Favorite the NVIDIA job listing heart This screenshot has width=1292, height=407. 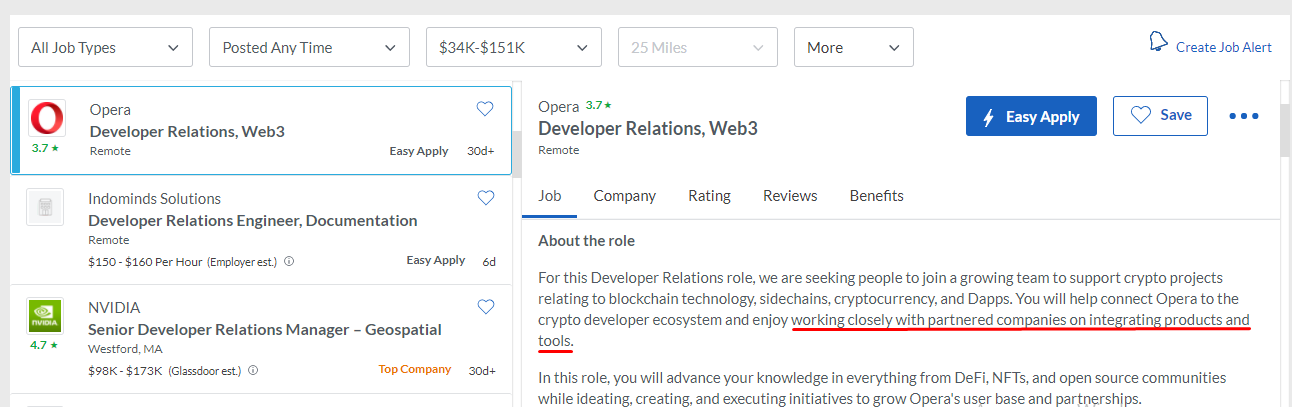pos(485,307)
